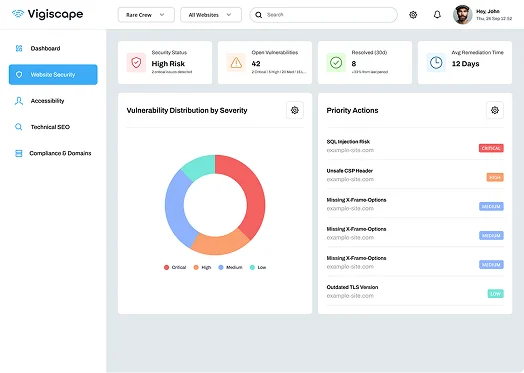The image size is (524, 373).
Task: Click the LOW severity badge
Action: point(495,294)
